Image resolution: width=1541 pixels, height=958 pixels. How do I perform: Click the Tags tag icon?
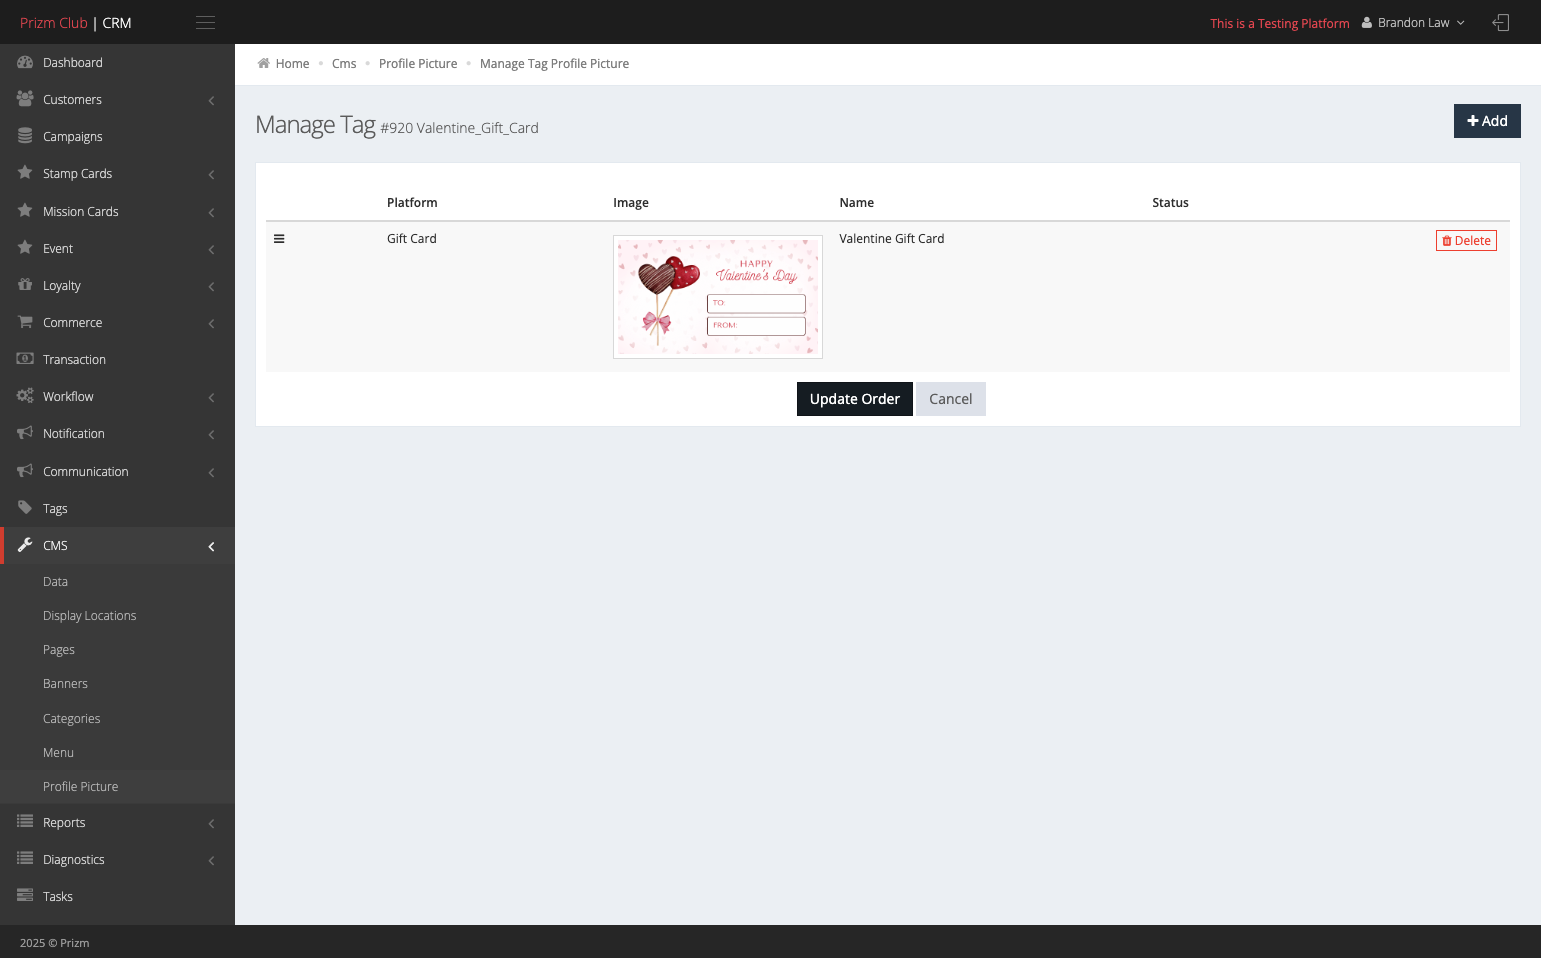coord(25,508)
